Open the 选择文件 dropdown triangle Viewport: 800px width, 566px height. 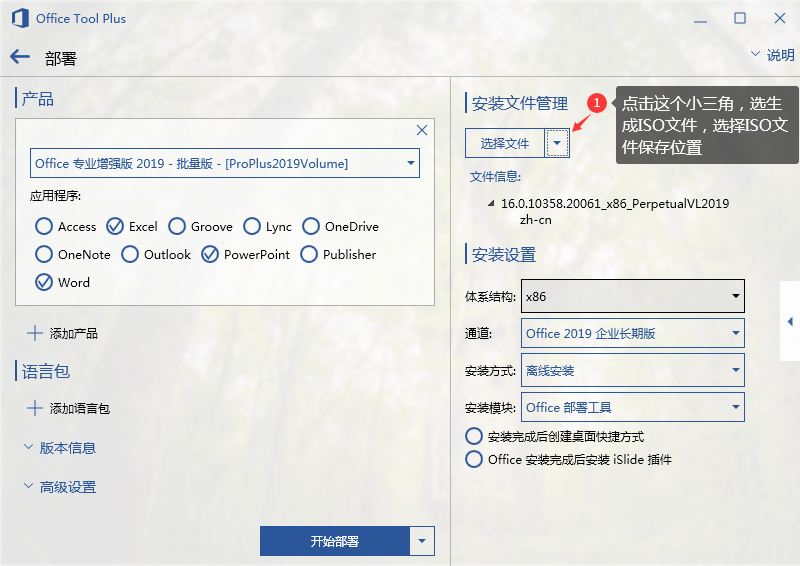(x=557, y=143)
